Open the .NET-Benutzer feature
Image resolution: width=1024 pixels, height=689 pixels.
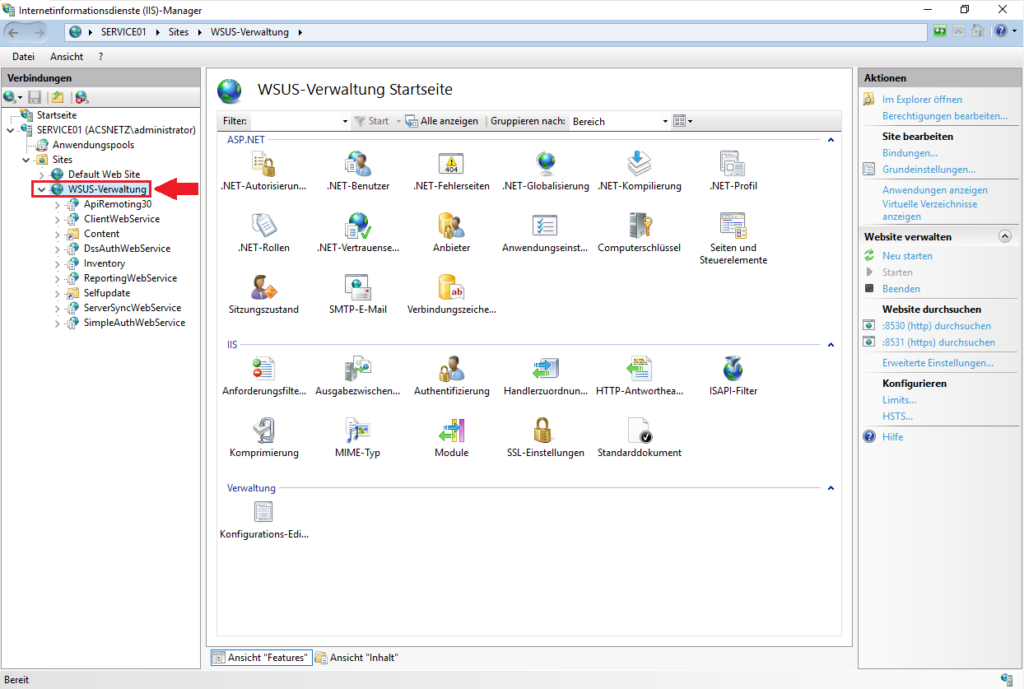pyautogui.click(x=356, y=163)
